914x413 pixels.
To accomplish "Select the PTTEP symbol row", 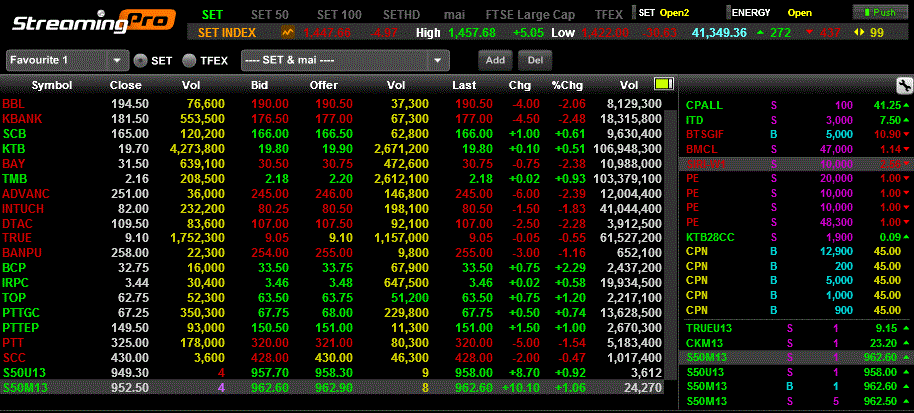I will [332, 327].
